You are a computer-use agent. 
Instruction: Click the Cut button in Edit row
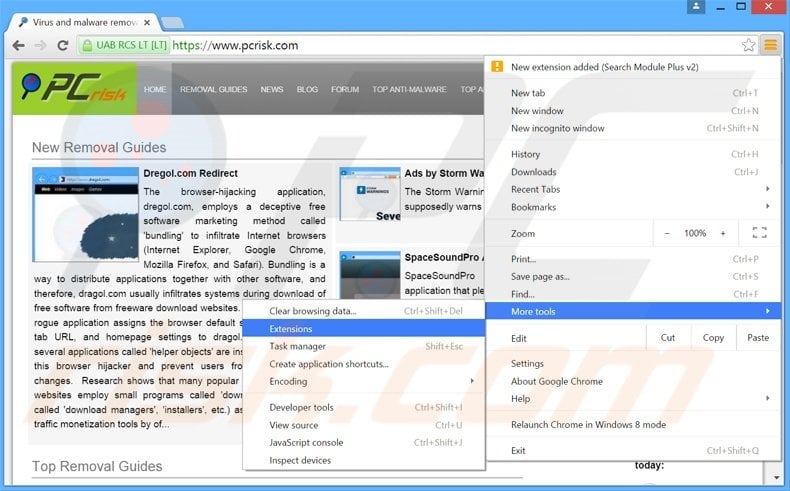tap(668, 338)
